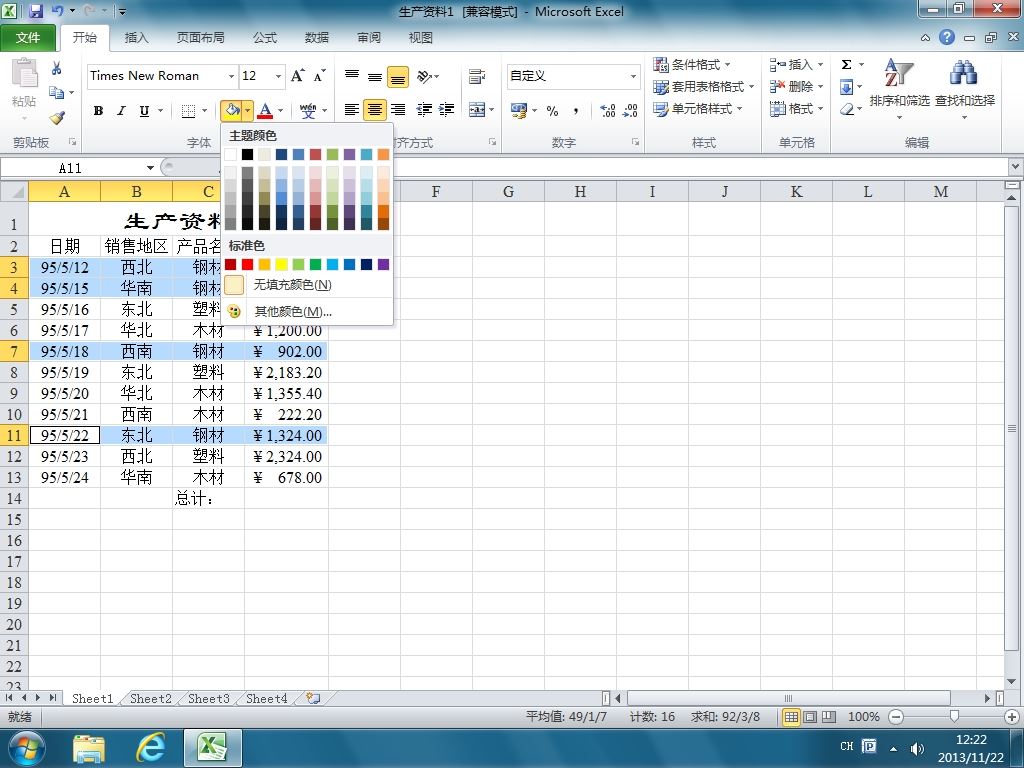
Task: Toggle left text alignment
Action: [x=352, y=110]
